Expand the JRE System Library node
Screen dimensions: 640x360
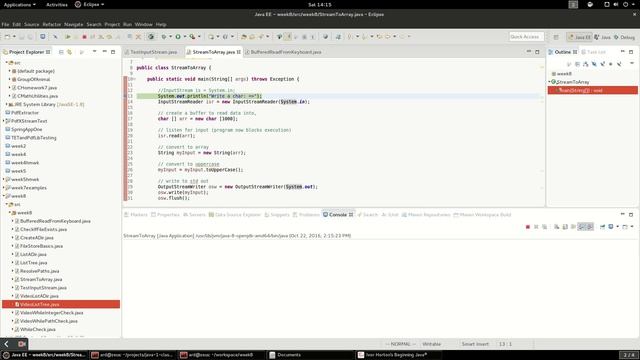(6, 104)
